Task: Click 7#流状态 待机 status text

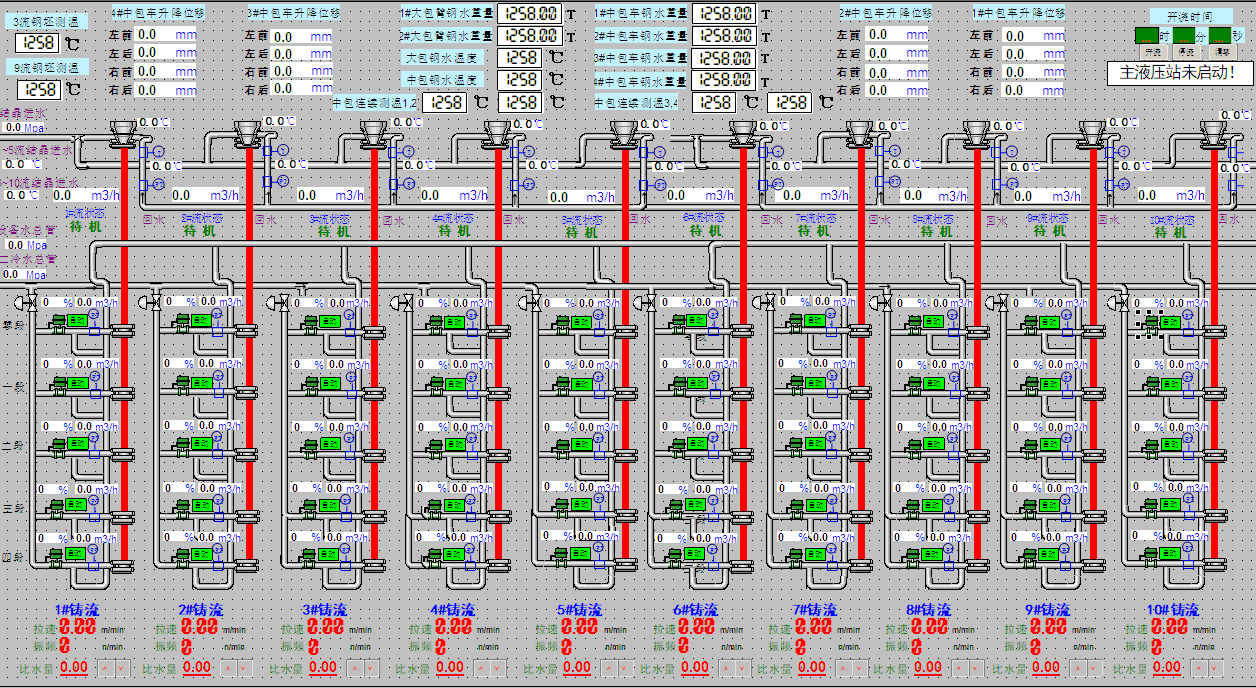Action: [815, 230]
